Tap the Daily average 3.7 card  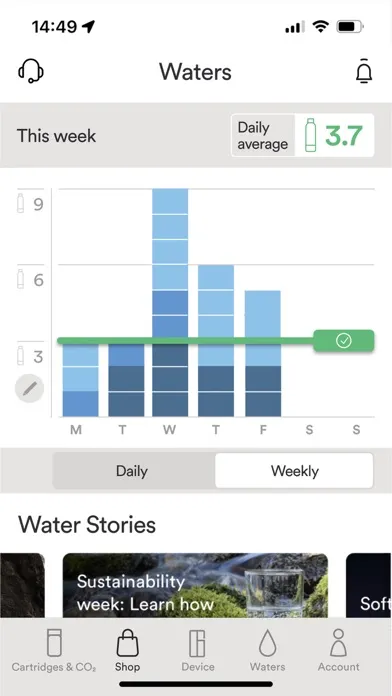click(302, 135)
